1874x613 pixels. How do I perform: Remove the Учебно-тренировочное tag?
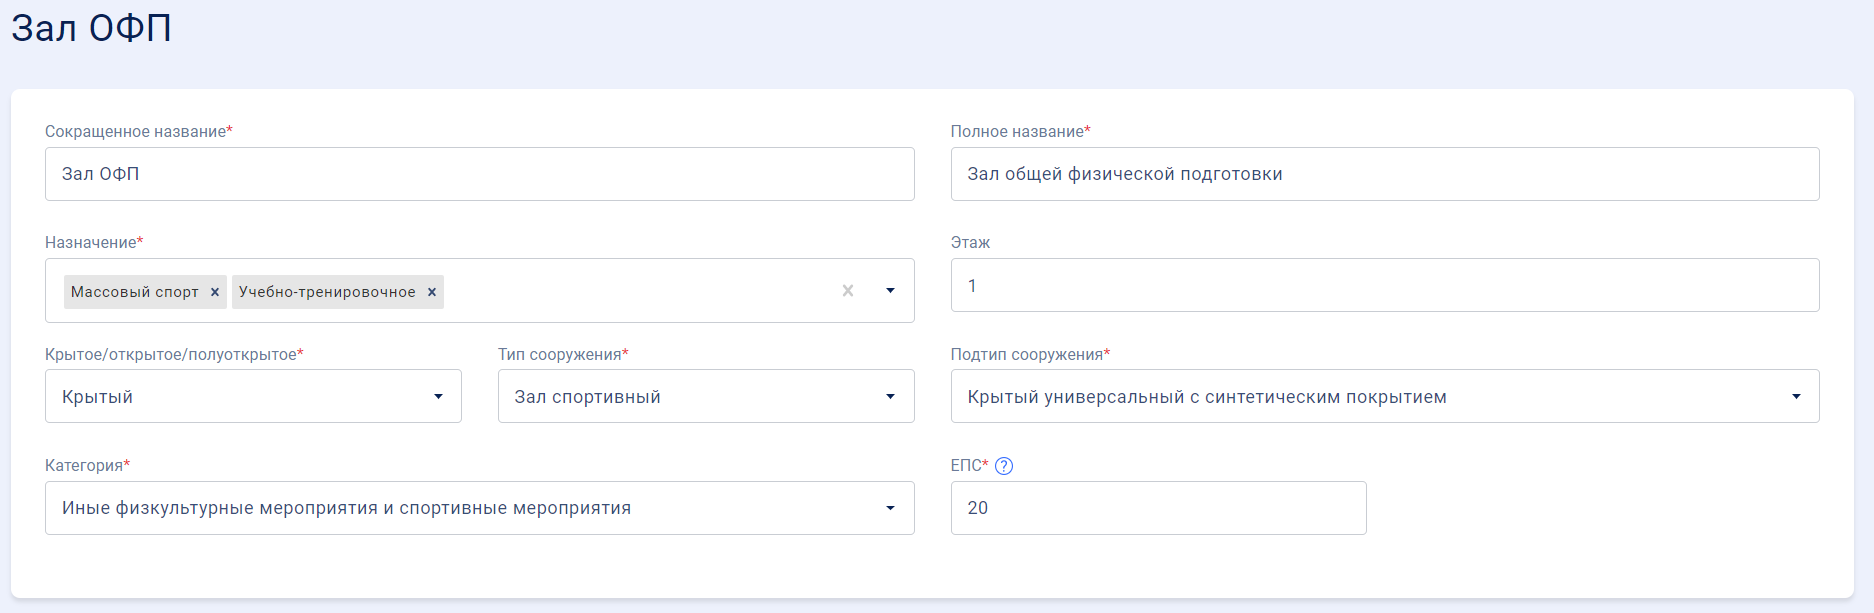click(432, 292)
